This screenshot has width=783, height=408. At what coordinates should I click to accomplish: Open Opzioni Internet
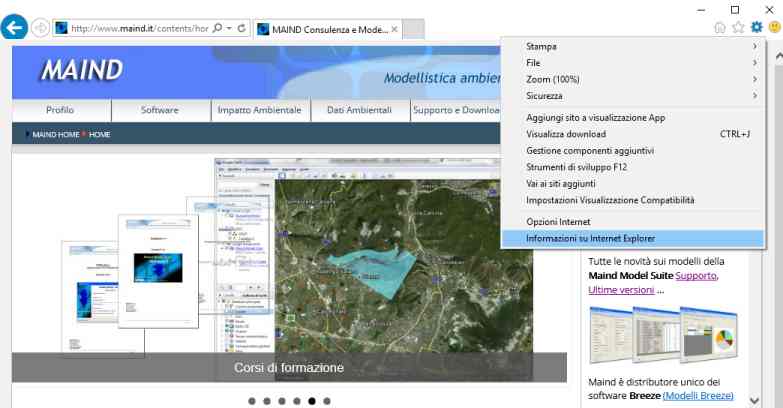click(x=633, y=222)
